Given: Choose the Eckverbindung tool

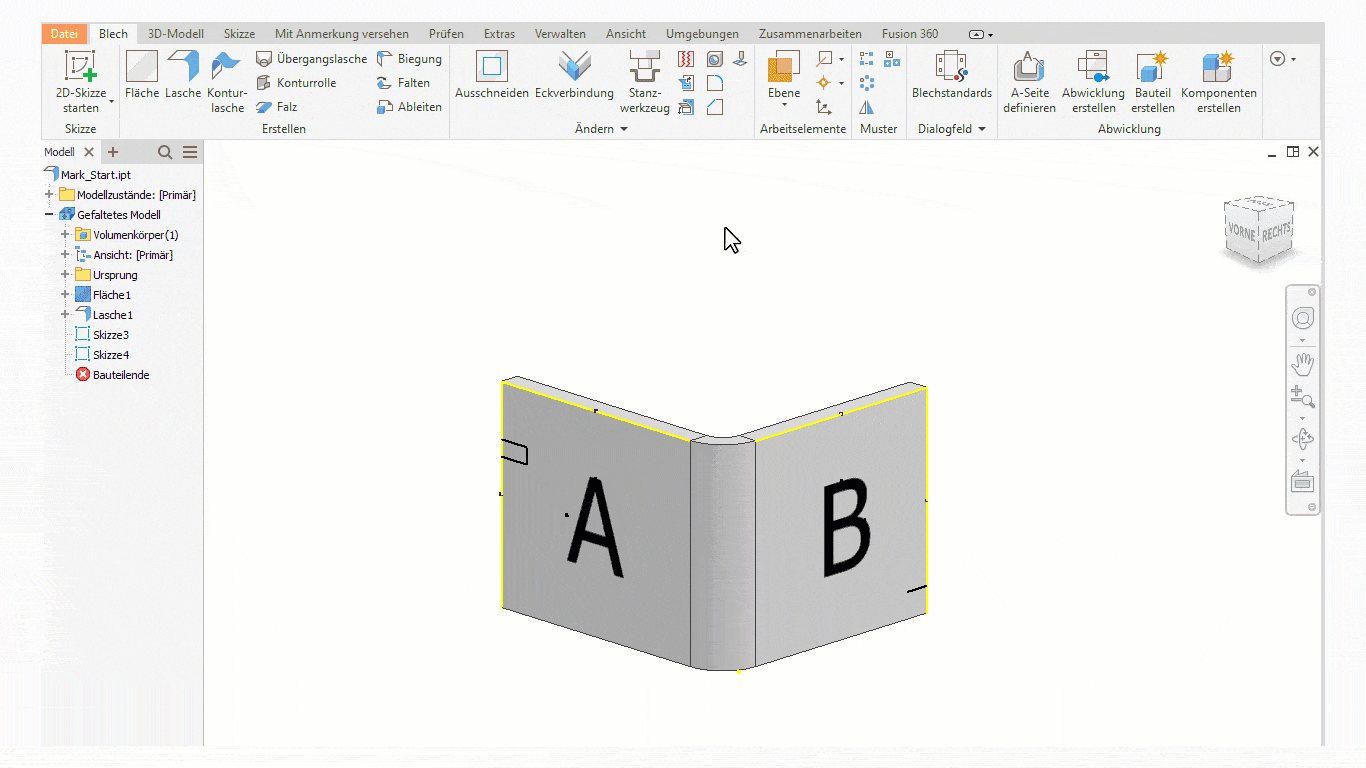Looking at the screenshot, I should [574, 75].
